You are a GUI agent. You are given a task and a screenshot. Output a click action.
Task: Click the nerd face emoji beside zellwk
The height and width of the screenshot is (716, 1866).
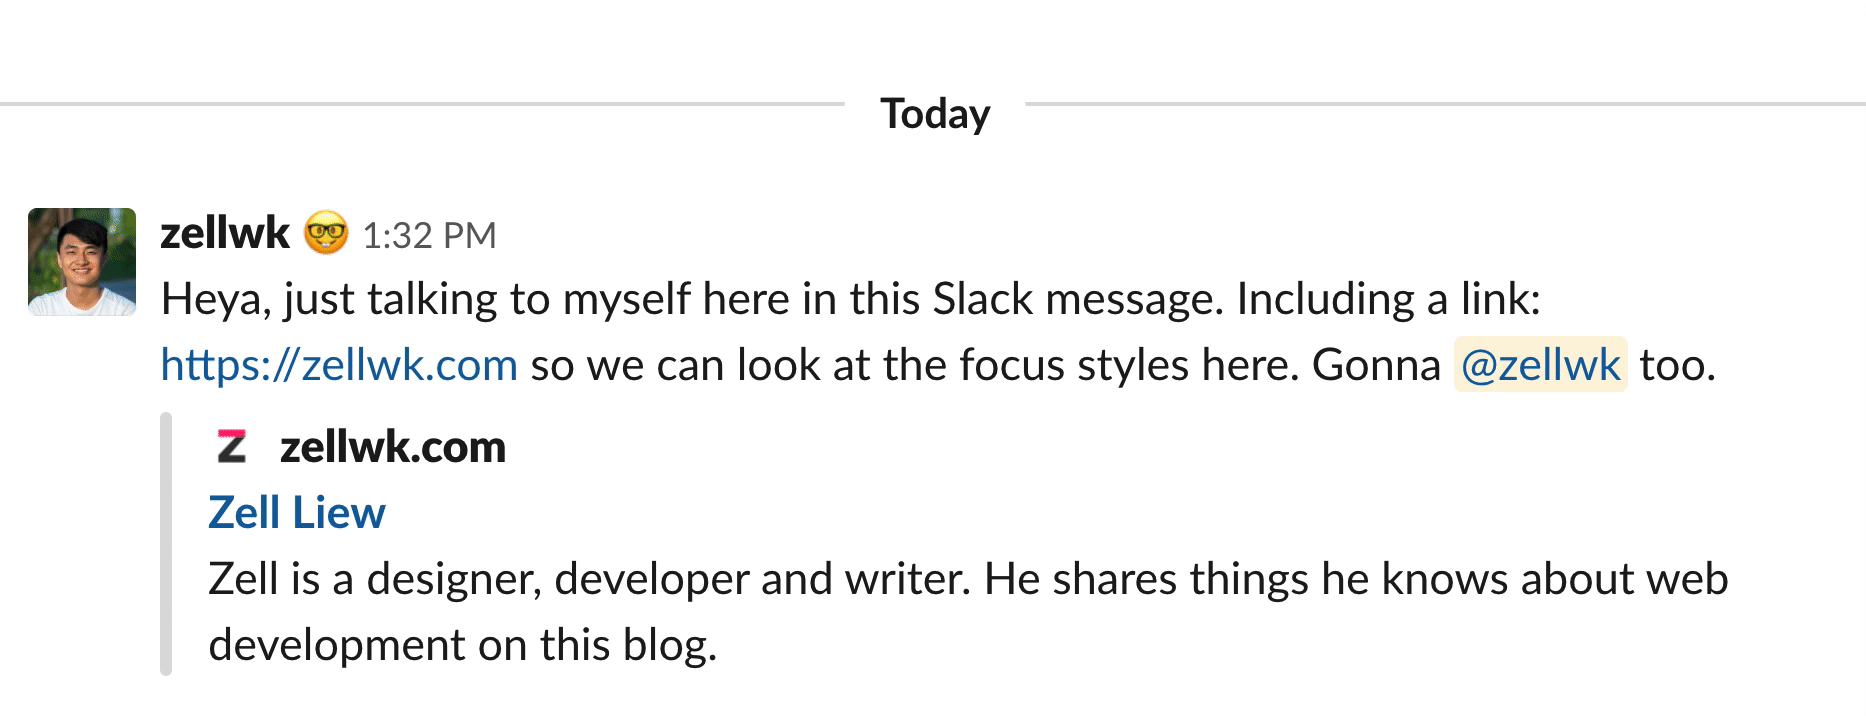click(326, 232)
